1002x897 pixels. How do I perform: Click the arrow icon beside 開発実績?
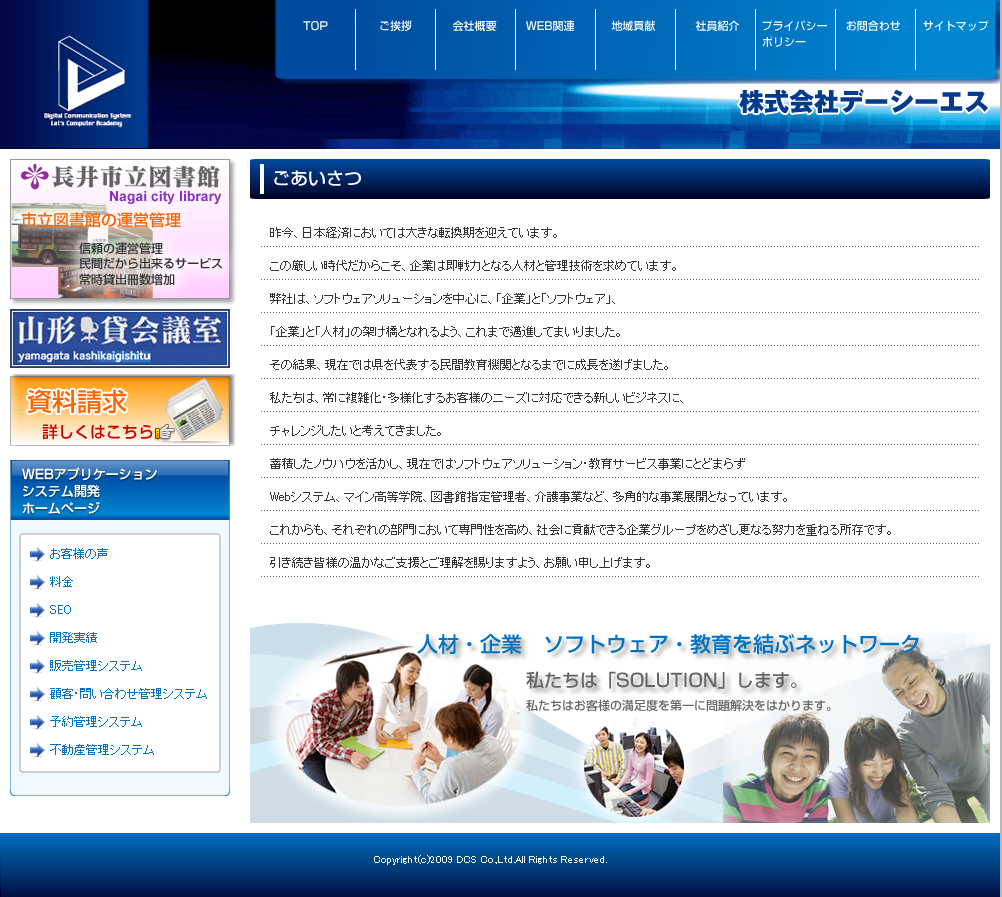click(x=37, y=638)
